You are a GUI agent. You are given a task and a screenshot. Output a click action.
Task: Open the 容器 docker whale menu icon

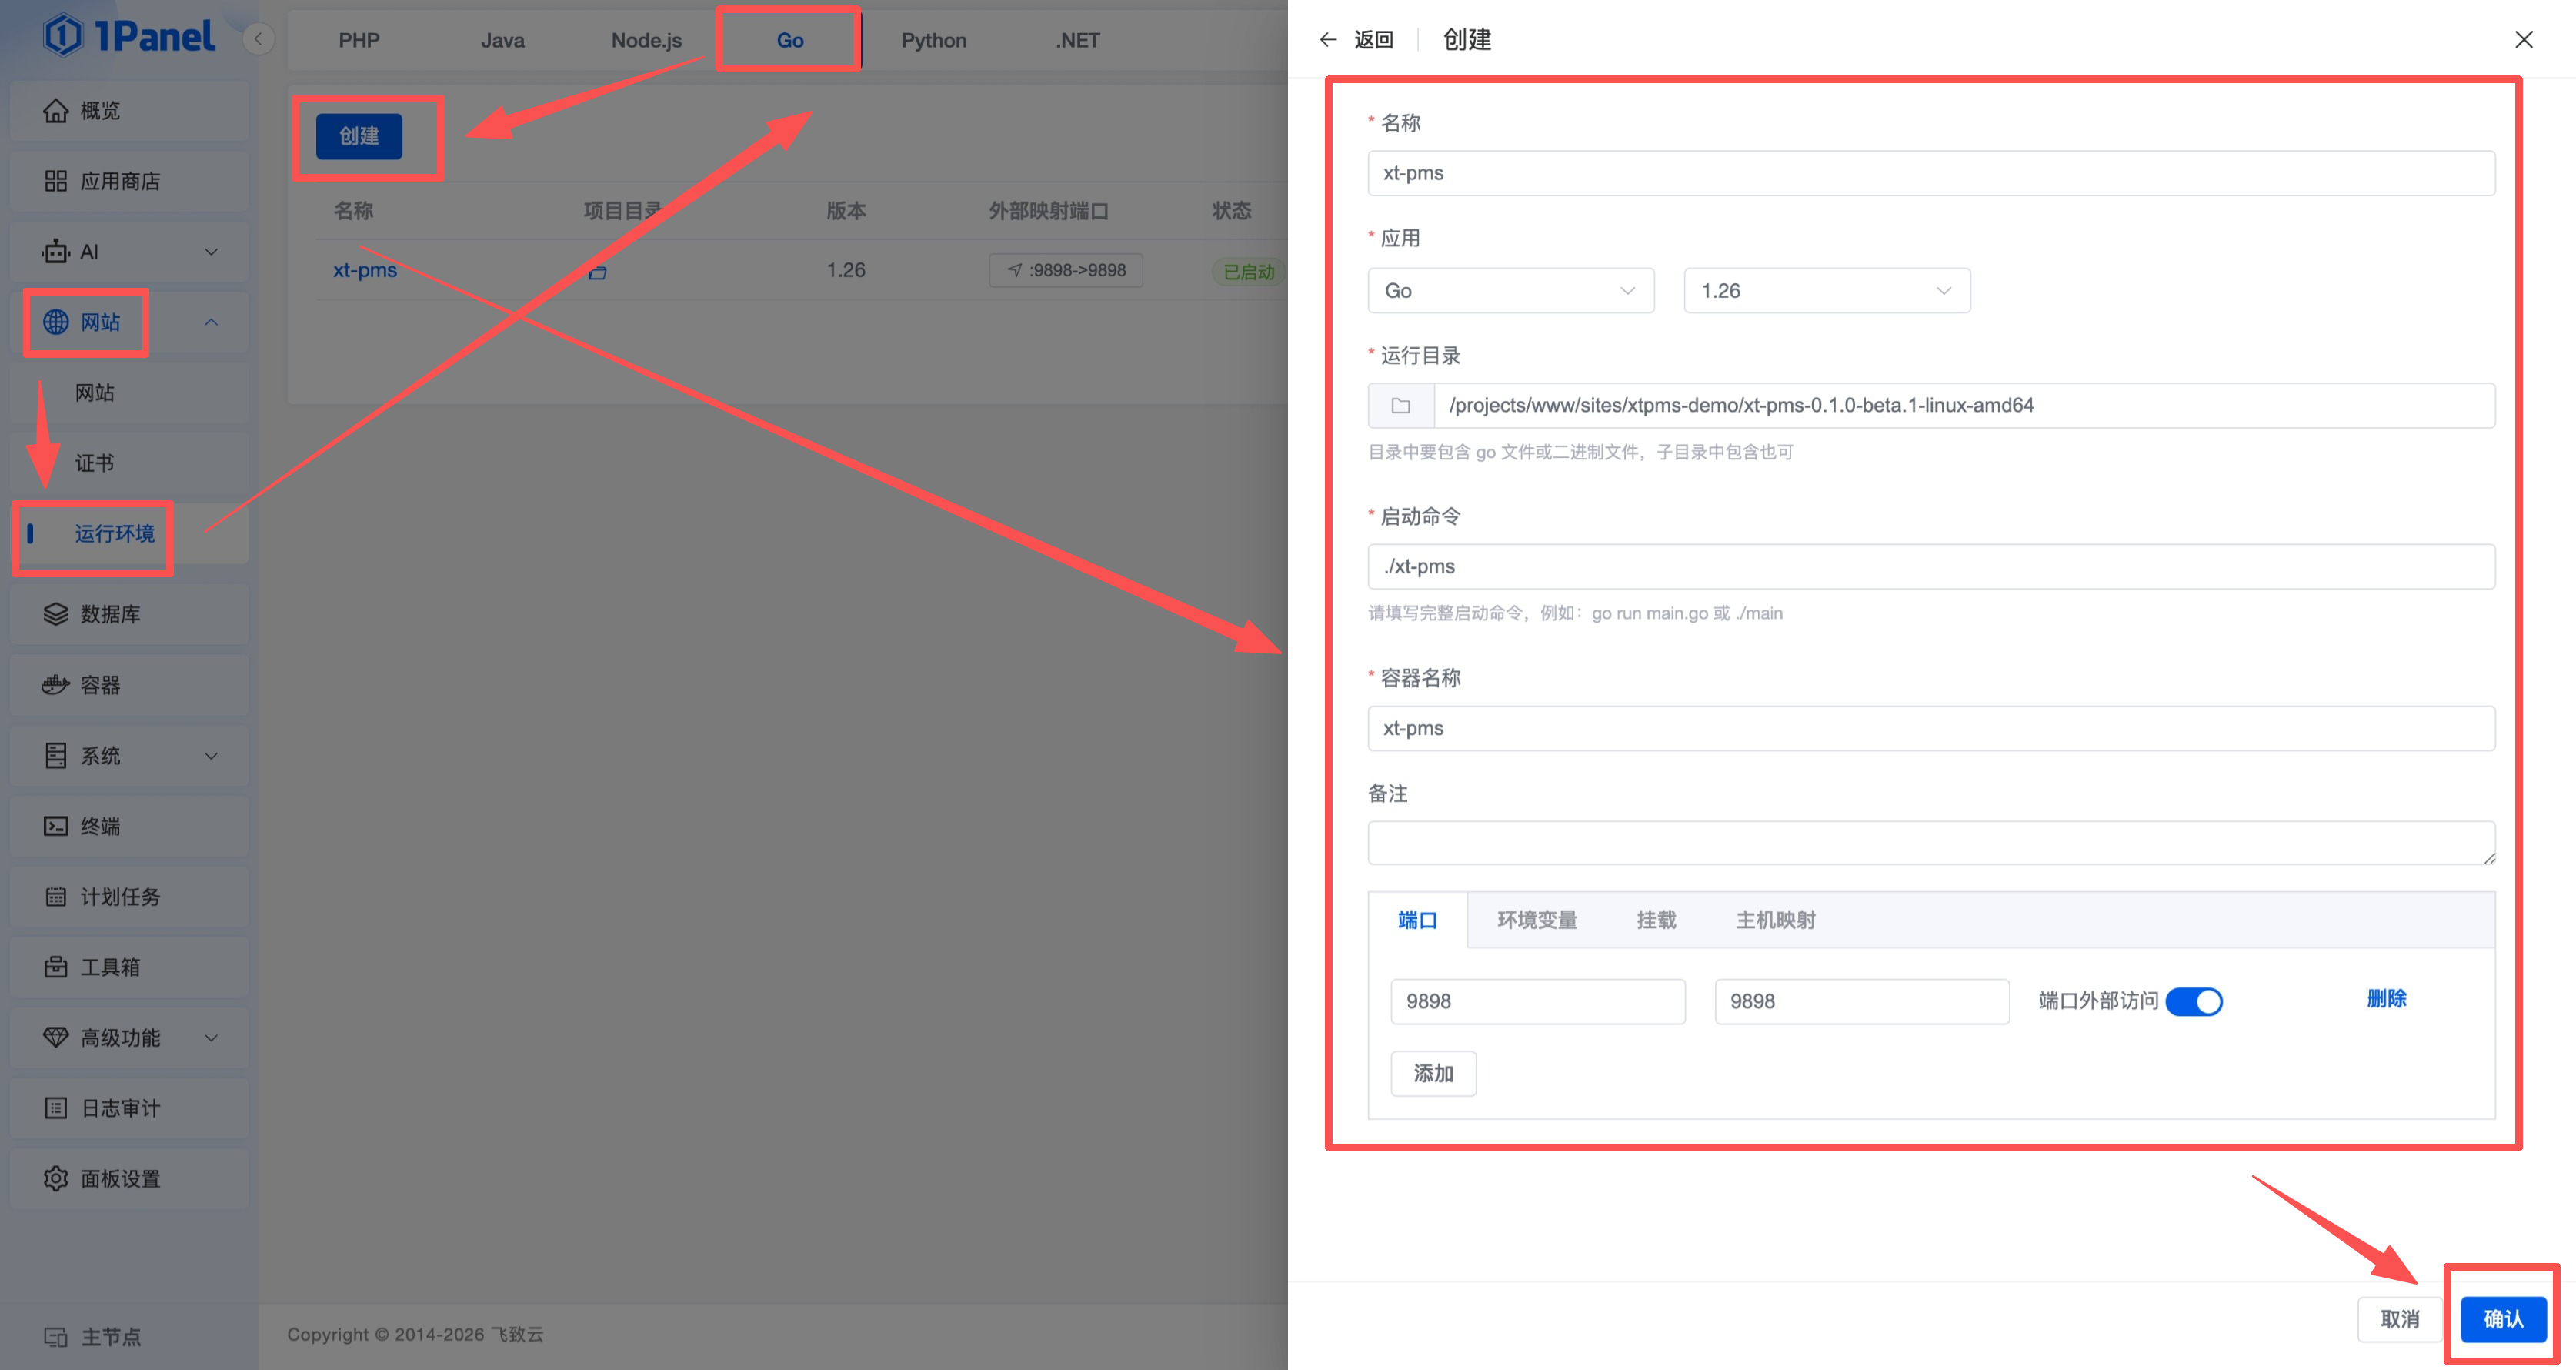pos(55,685)
